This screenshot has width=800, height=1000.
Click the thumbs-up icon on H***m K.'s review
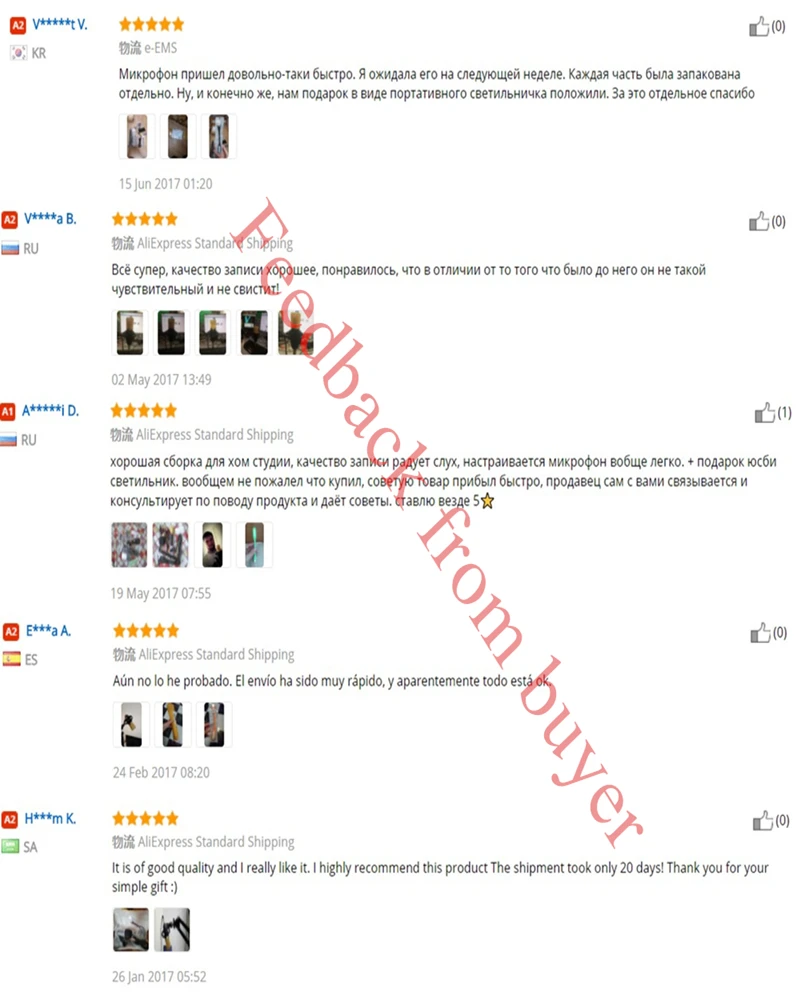pyautogui.click(x=762, y=820)
